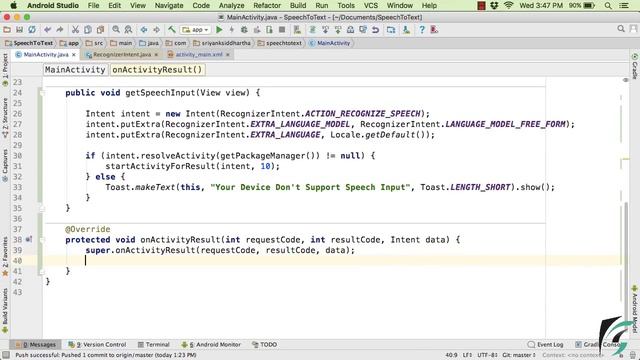
Task: Click SpeechToText breadcrumb in navigation bar
Action: coord(29,43)
